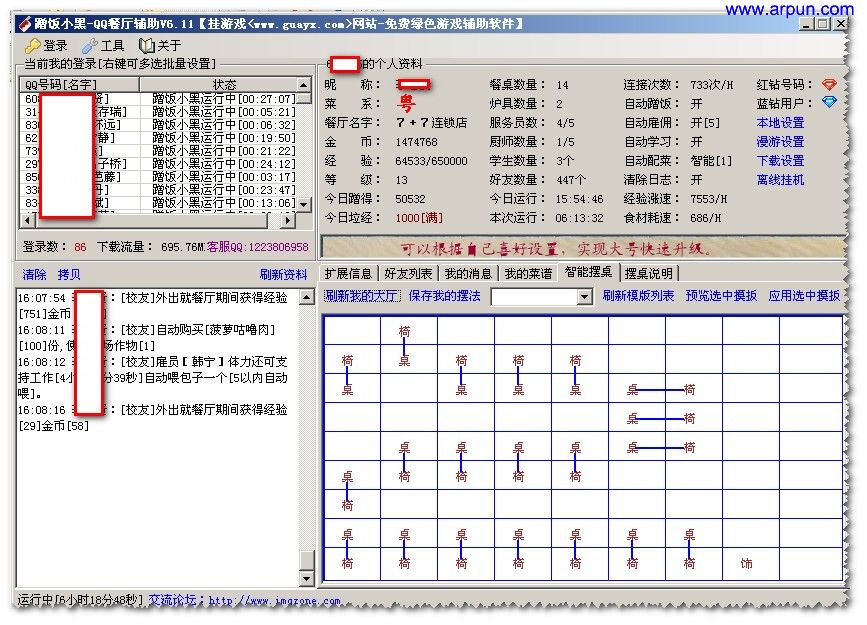Click 离线挂机 link
The image size is (867, 625).
tap(780, 180)
